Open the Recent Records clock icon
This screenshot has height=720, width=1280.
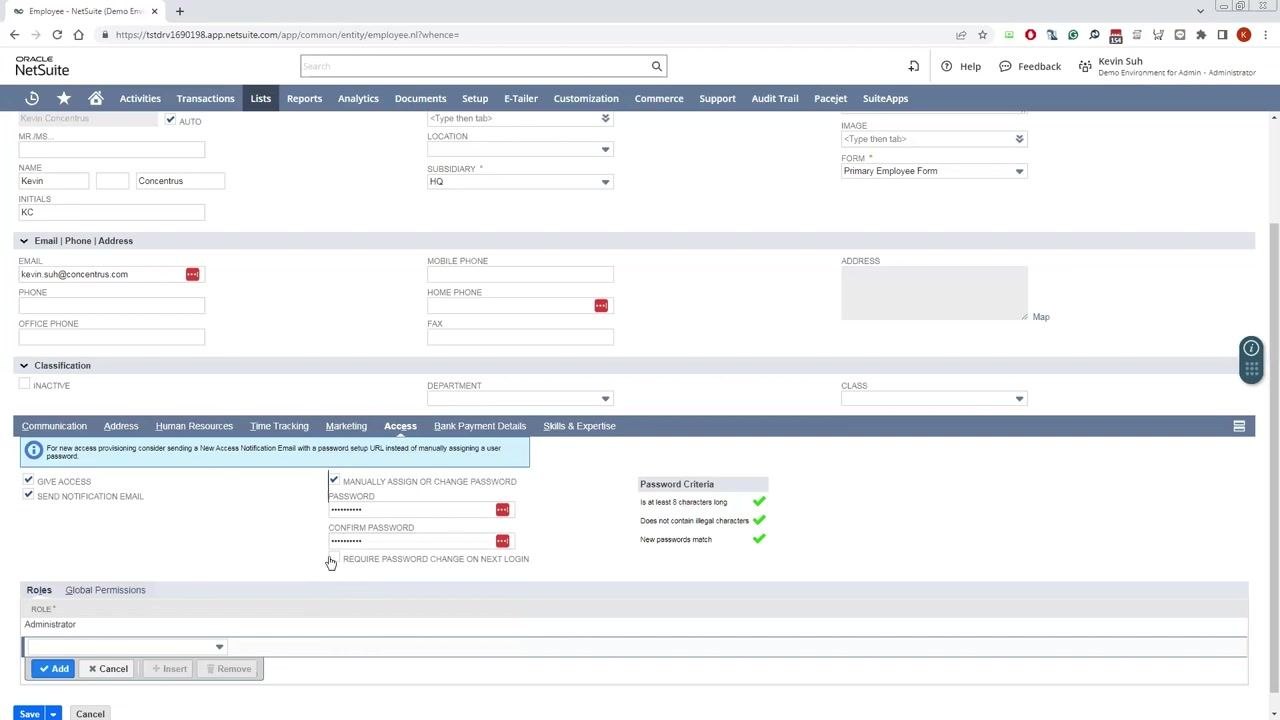pyautogui.click(x=32, y=98)
